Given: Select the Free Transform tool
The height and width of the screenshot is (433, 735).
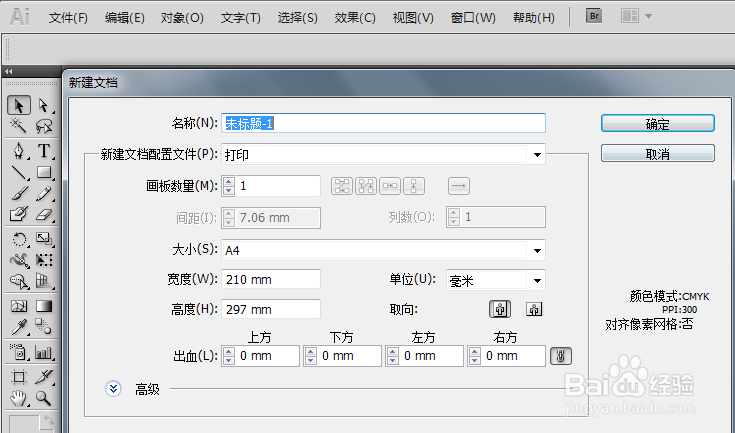Looking at the screenshot, I should [x=44, y=260].
